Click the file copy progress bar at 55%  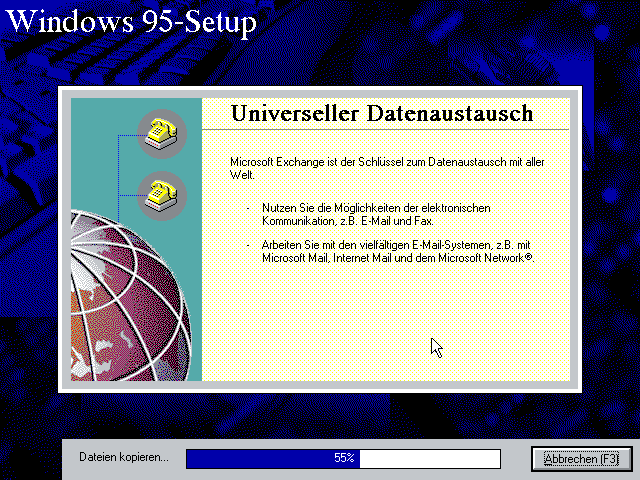[x=343, y=458]
